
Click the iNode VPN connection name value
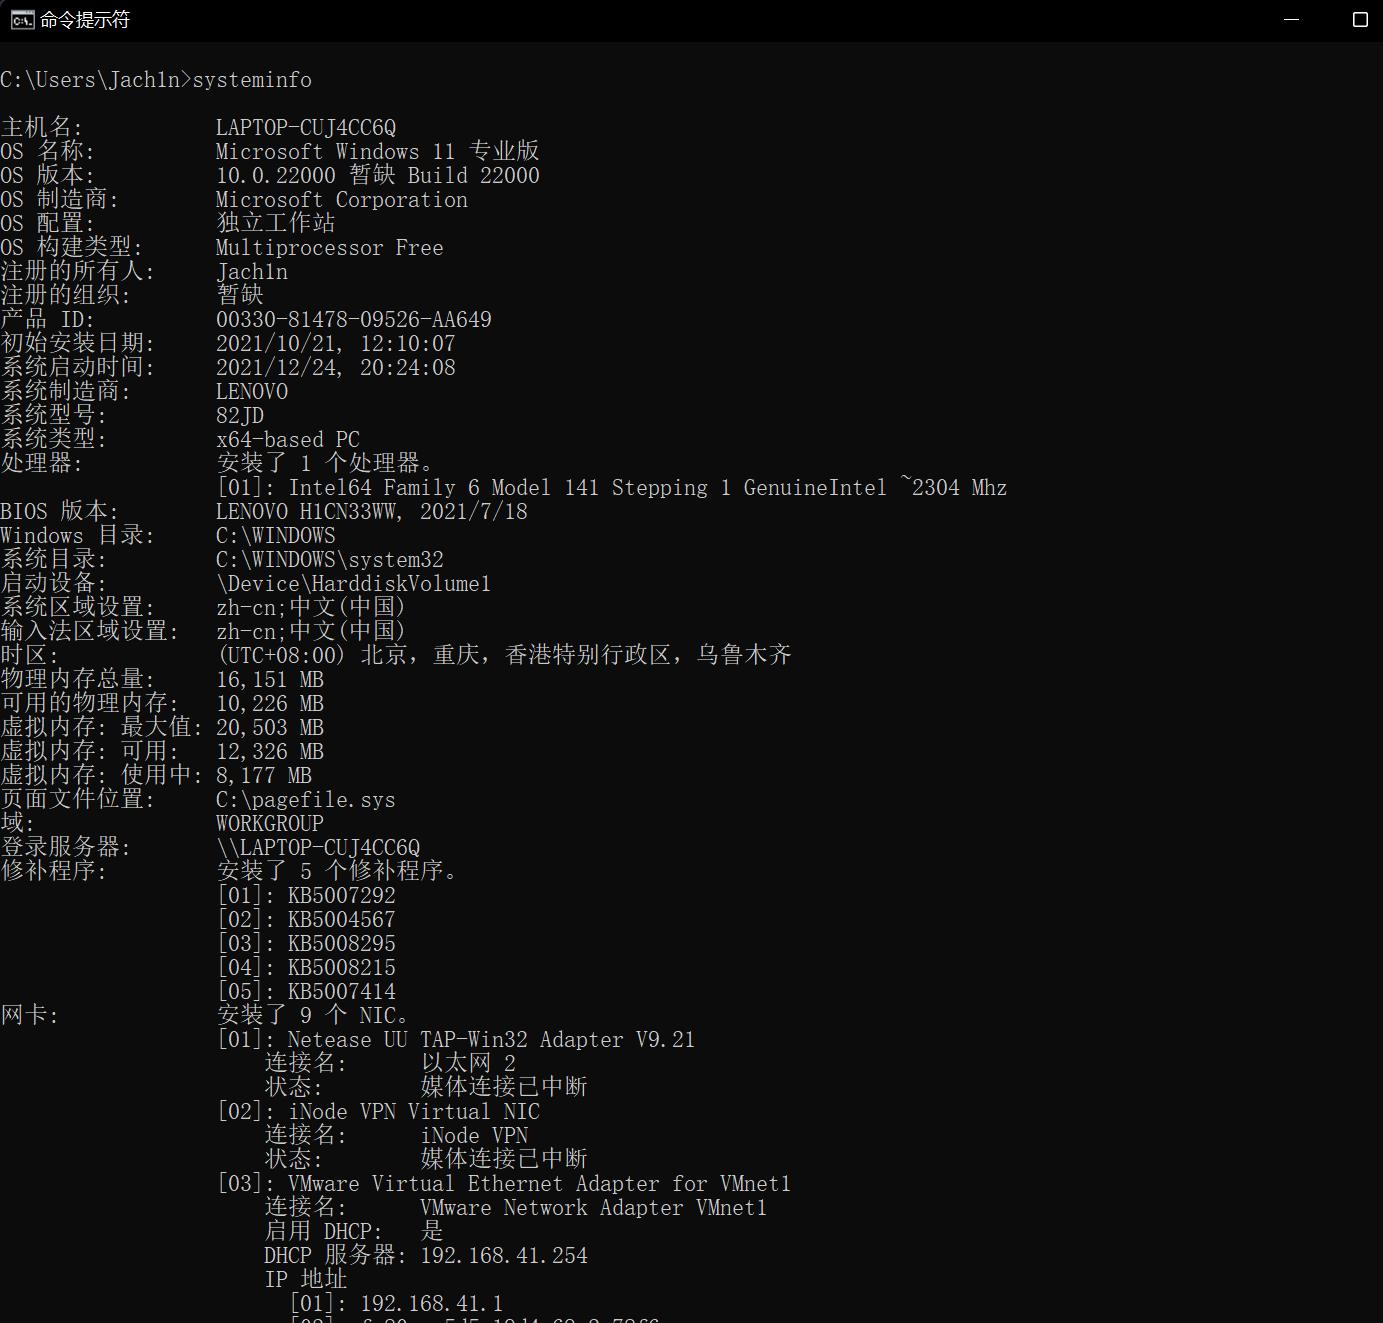point(474,1136)
